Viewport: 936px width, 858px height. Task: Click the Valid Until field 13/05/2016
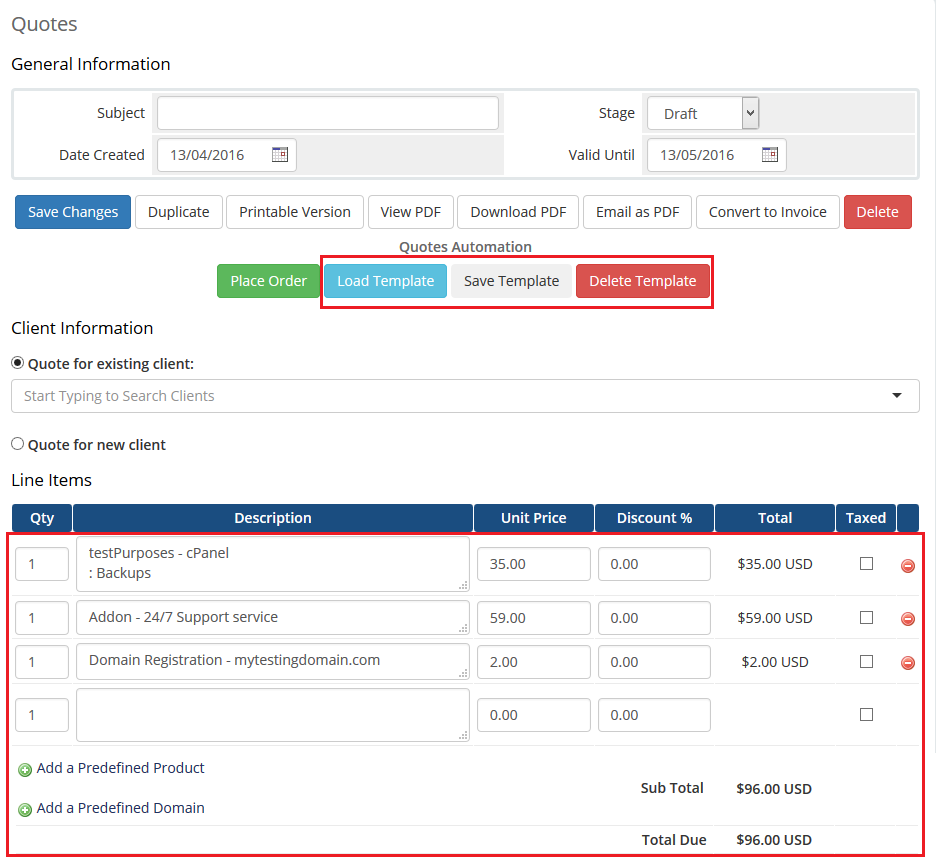(717, 155)
